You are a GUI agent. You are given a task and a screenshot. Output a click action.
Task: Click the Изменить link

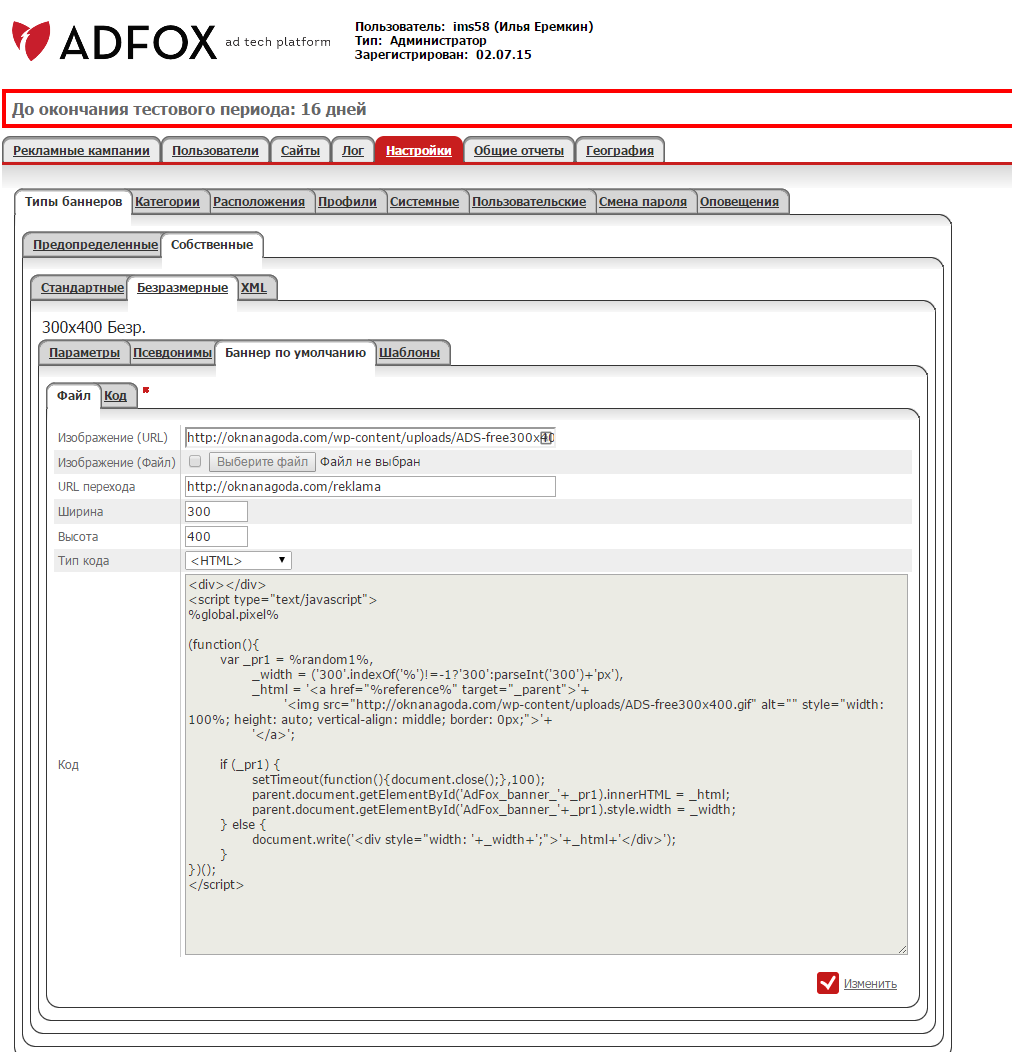tap(870, 984)
